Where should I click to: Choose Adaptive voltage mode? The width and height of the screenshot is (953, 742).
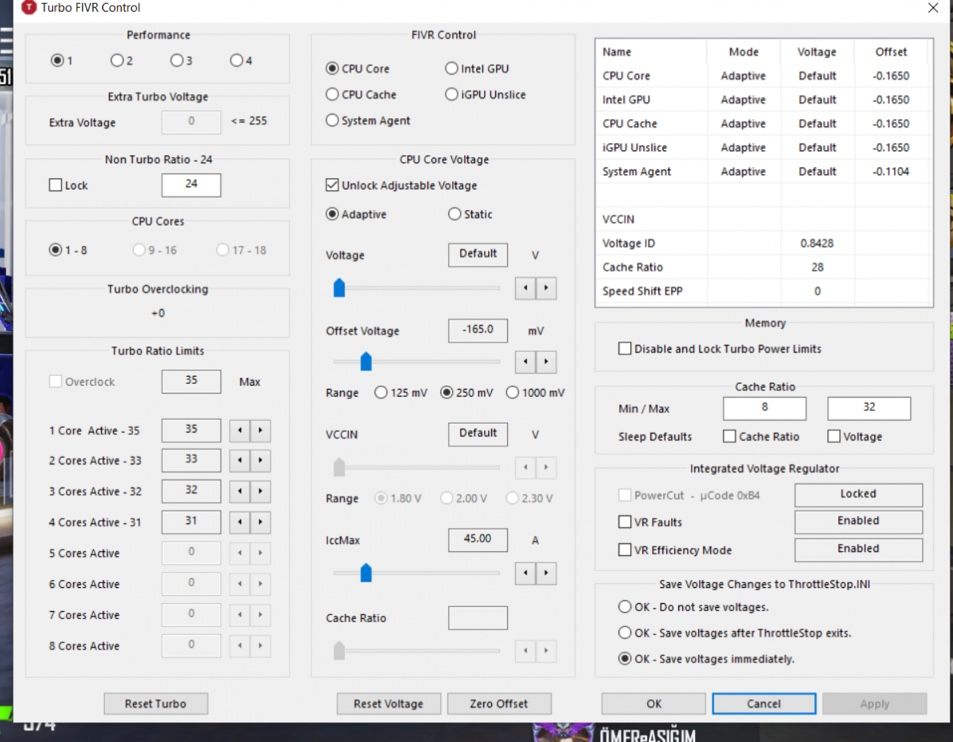tap(332, 214)
